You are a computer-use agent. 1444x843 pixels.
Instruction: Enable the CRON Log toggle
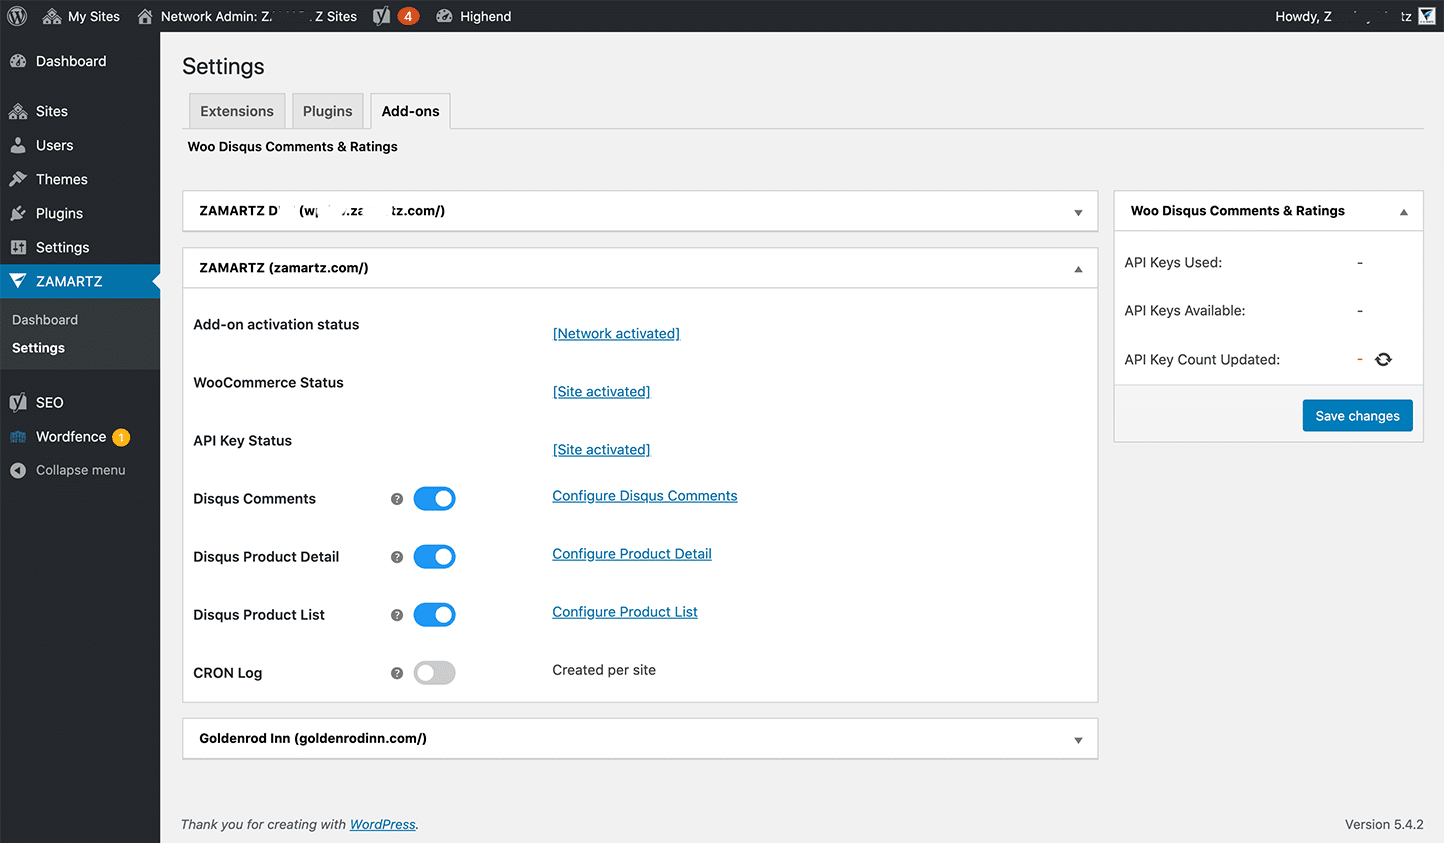[434, 672]
